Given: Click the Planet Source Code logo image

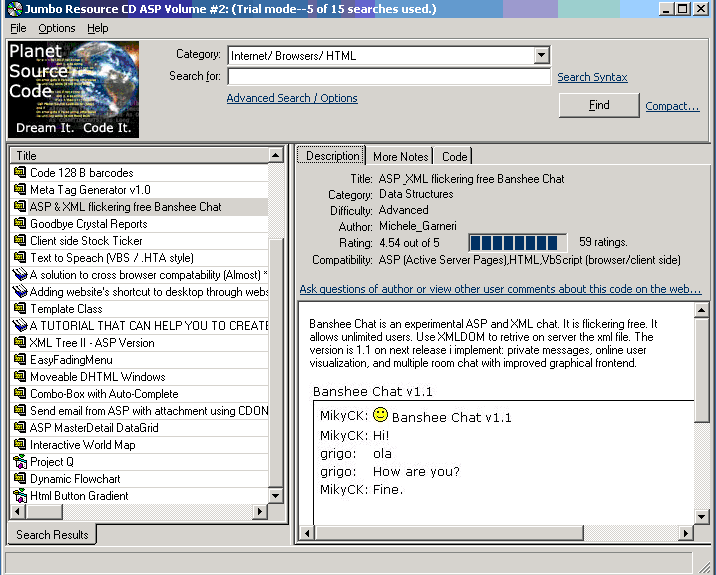Looking at the screenshot, I should (x=74, y=90).
